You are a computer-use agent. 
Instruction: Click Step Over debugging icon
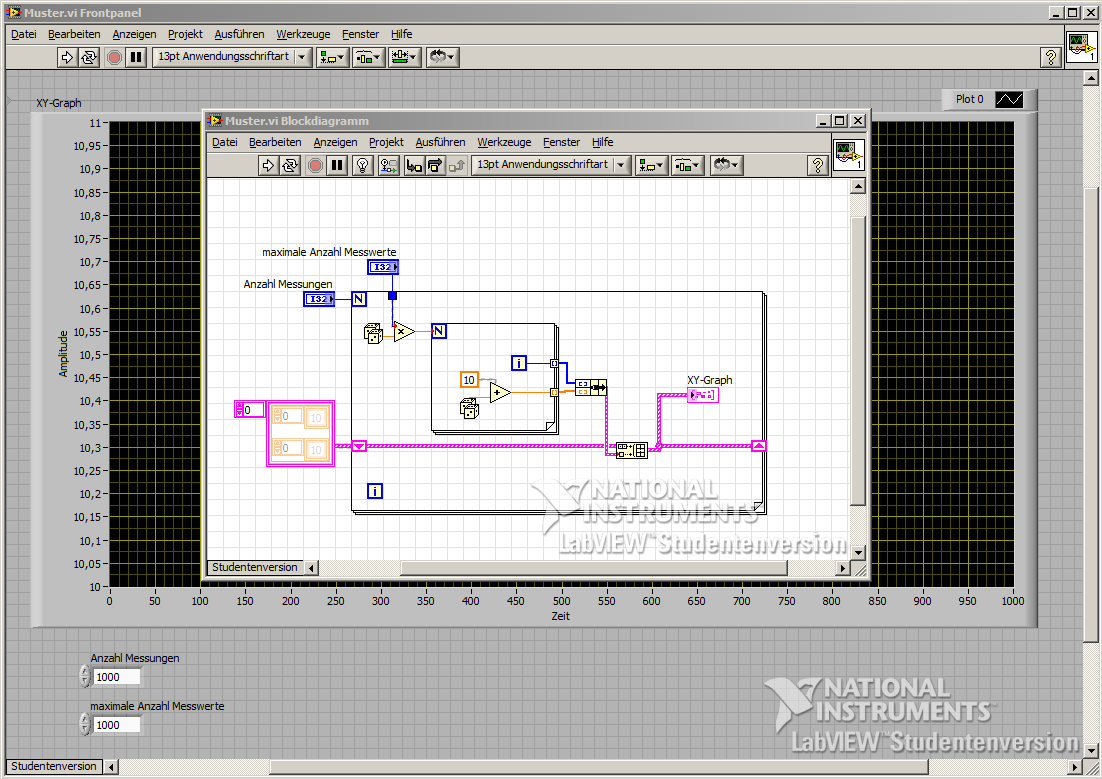435,165
